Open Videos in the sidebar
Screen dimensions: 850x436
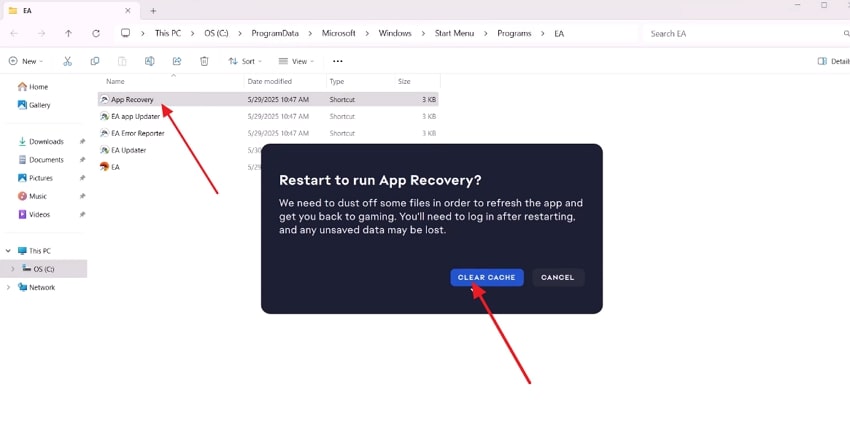click(34, 215)
